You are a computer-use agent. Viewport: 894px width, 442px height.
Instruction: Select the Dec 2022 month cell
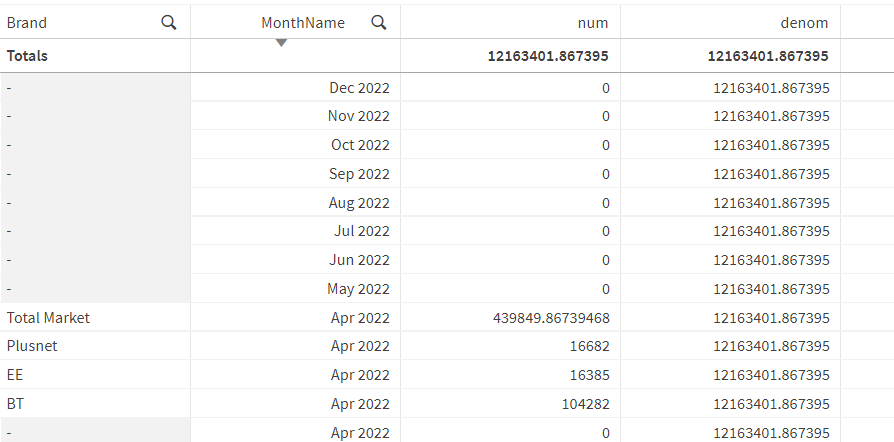point(359,88)
